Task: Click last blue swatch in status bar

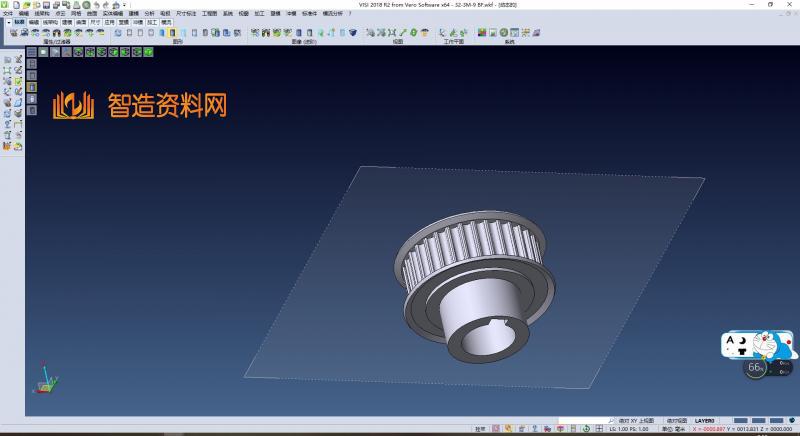Action: (777, 421)
